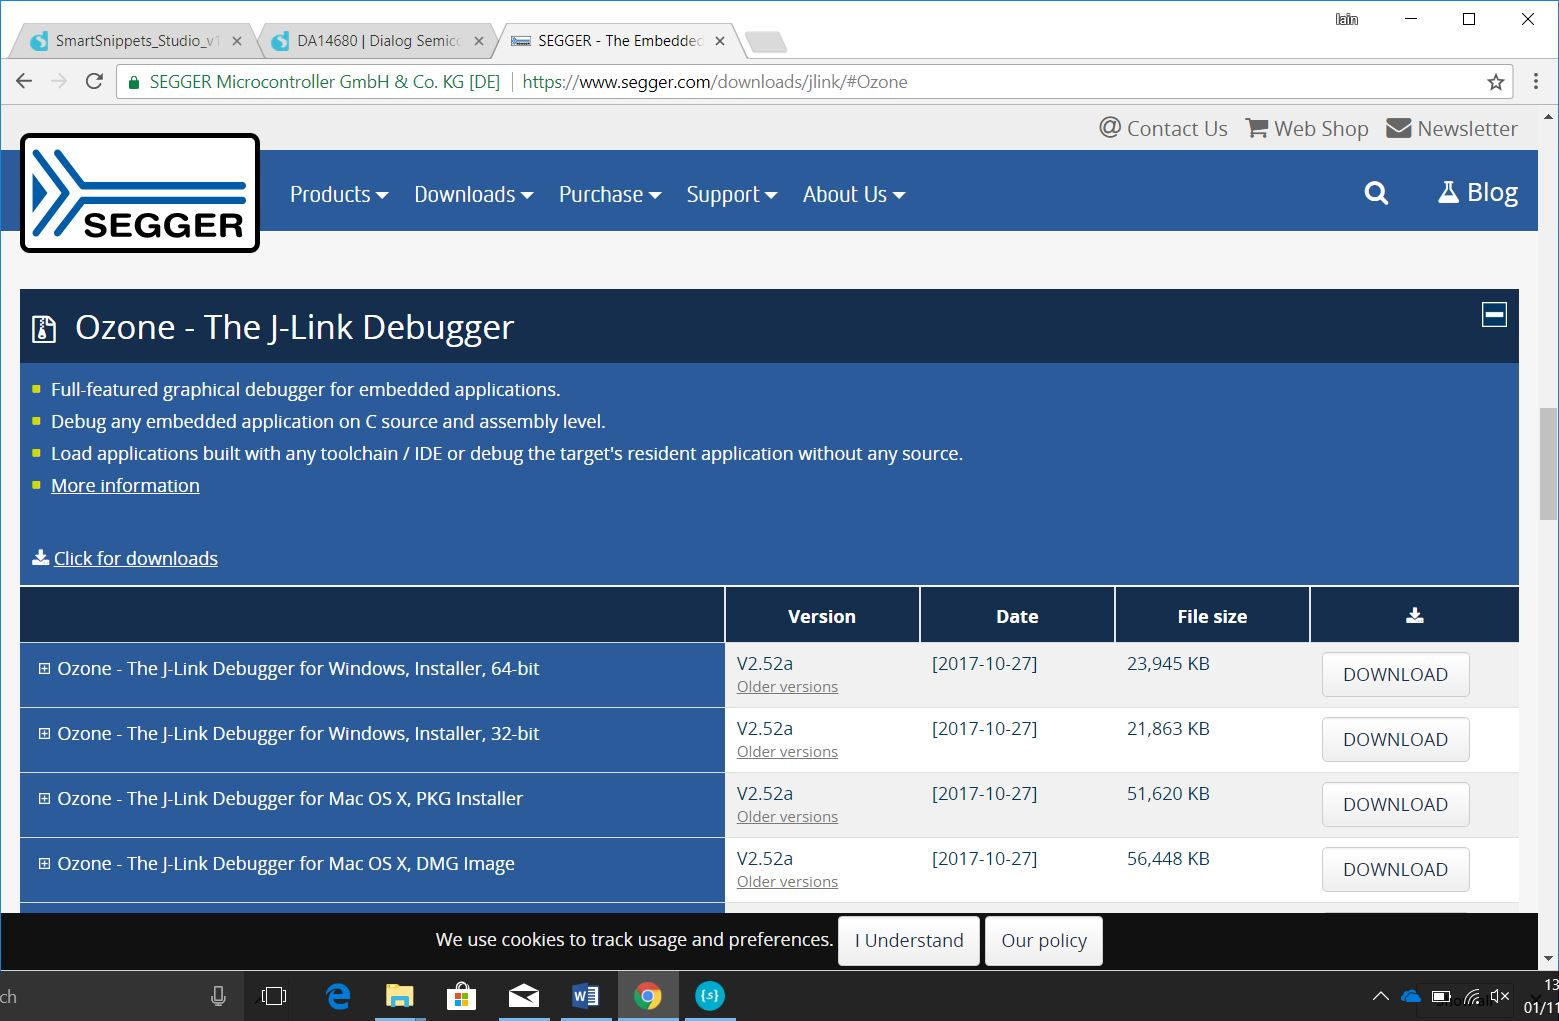Viewport: 1559px width, 1021px height.
Task: Open Word from taskbar
Action: coord(586,996)
